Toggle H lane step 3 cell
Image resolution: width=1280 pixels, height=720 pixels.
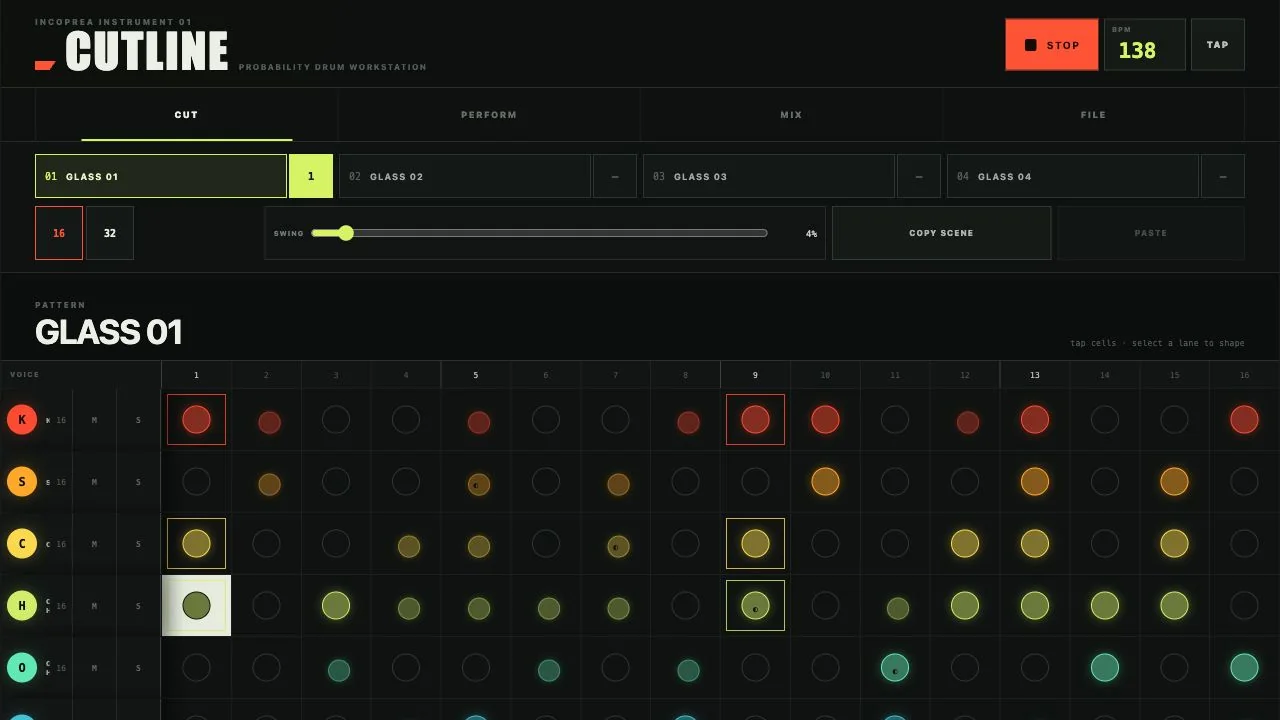tap(336, 605)
